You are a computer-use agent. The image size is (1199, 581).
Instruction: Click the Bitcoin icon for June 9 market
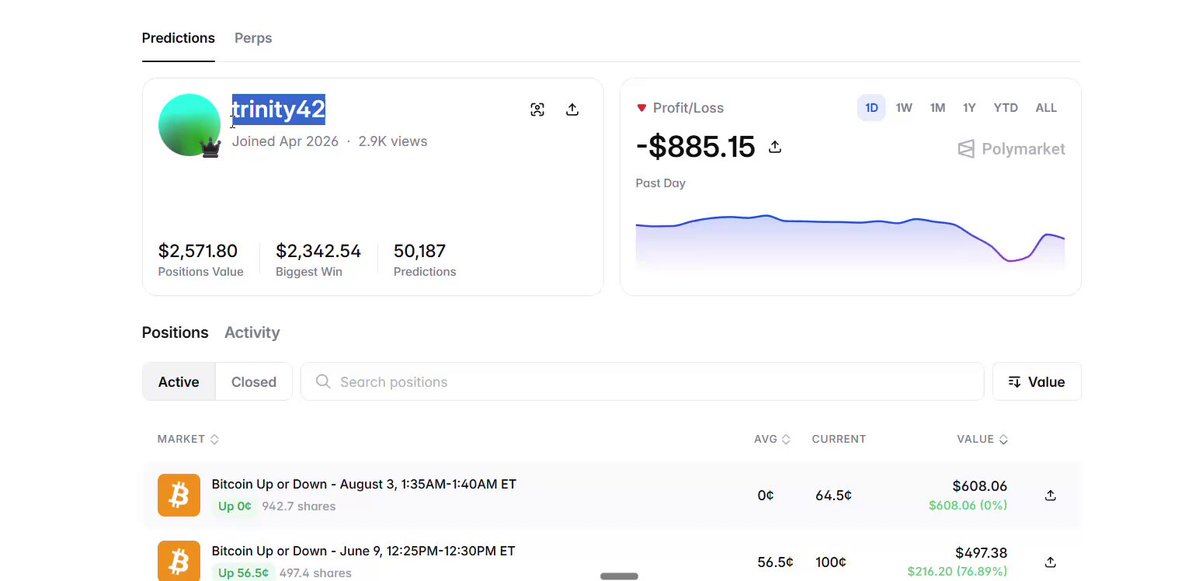(179, 560)
